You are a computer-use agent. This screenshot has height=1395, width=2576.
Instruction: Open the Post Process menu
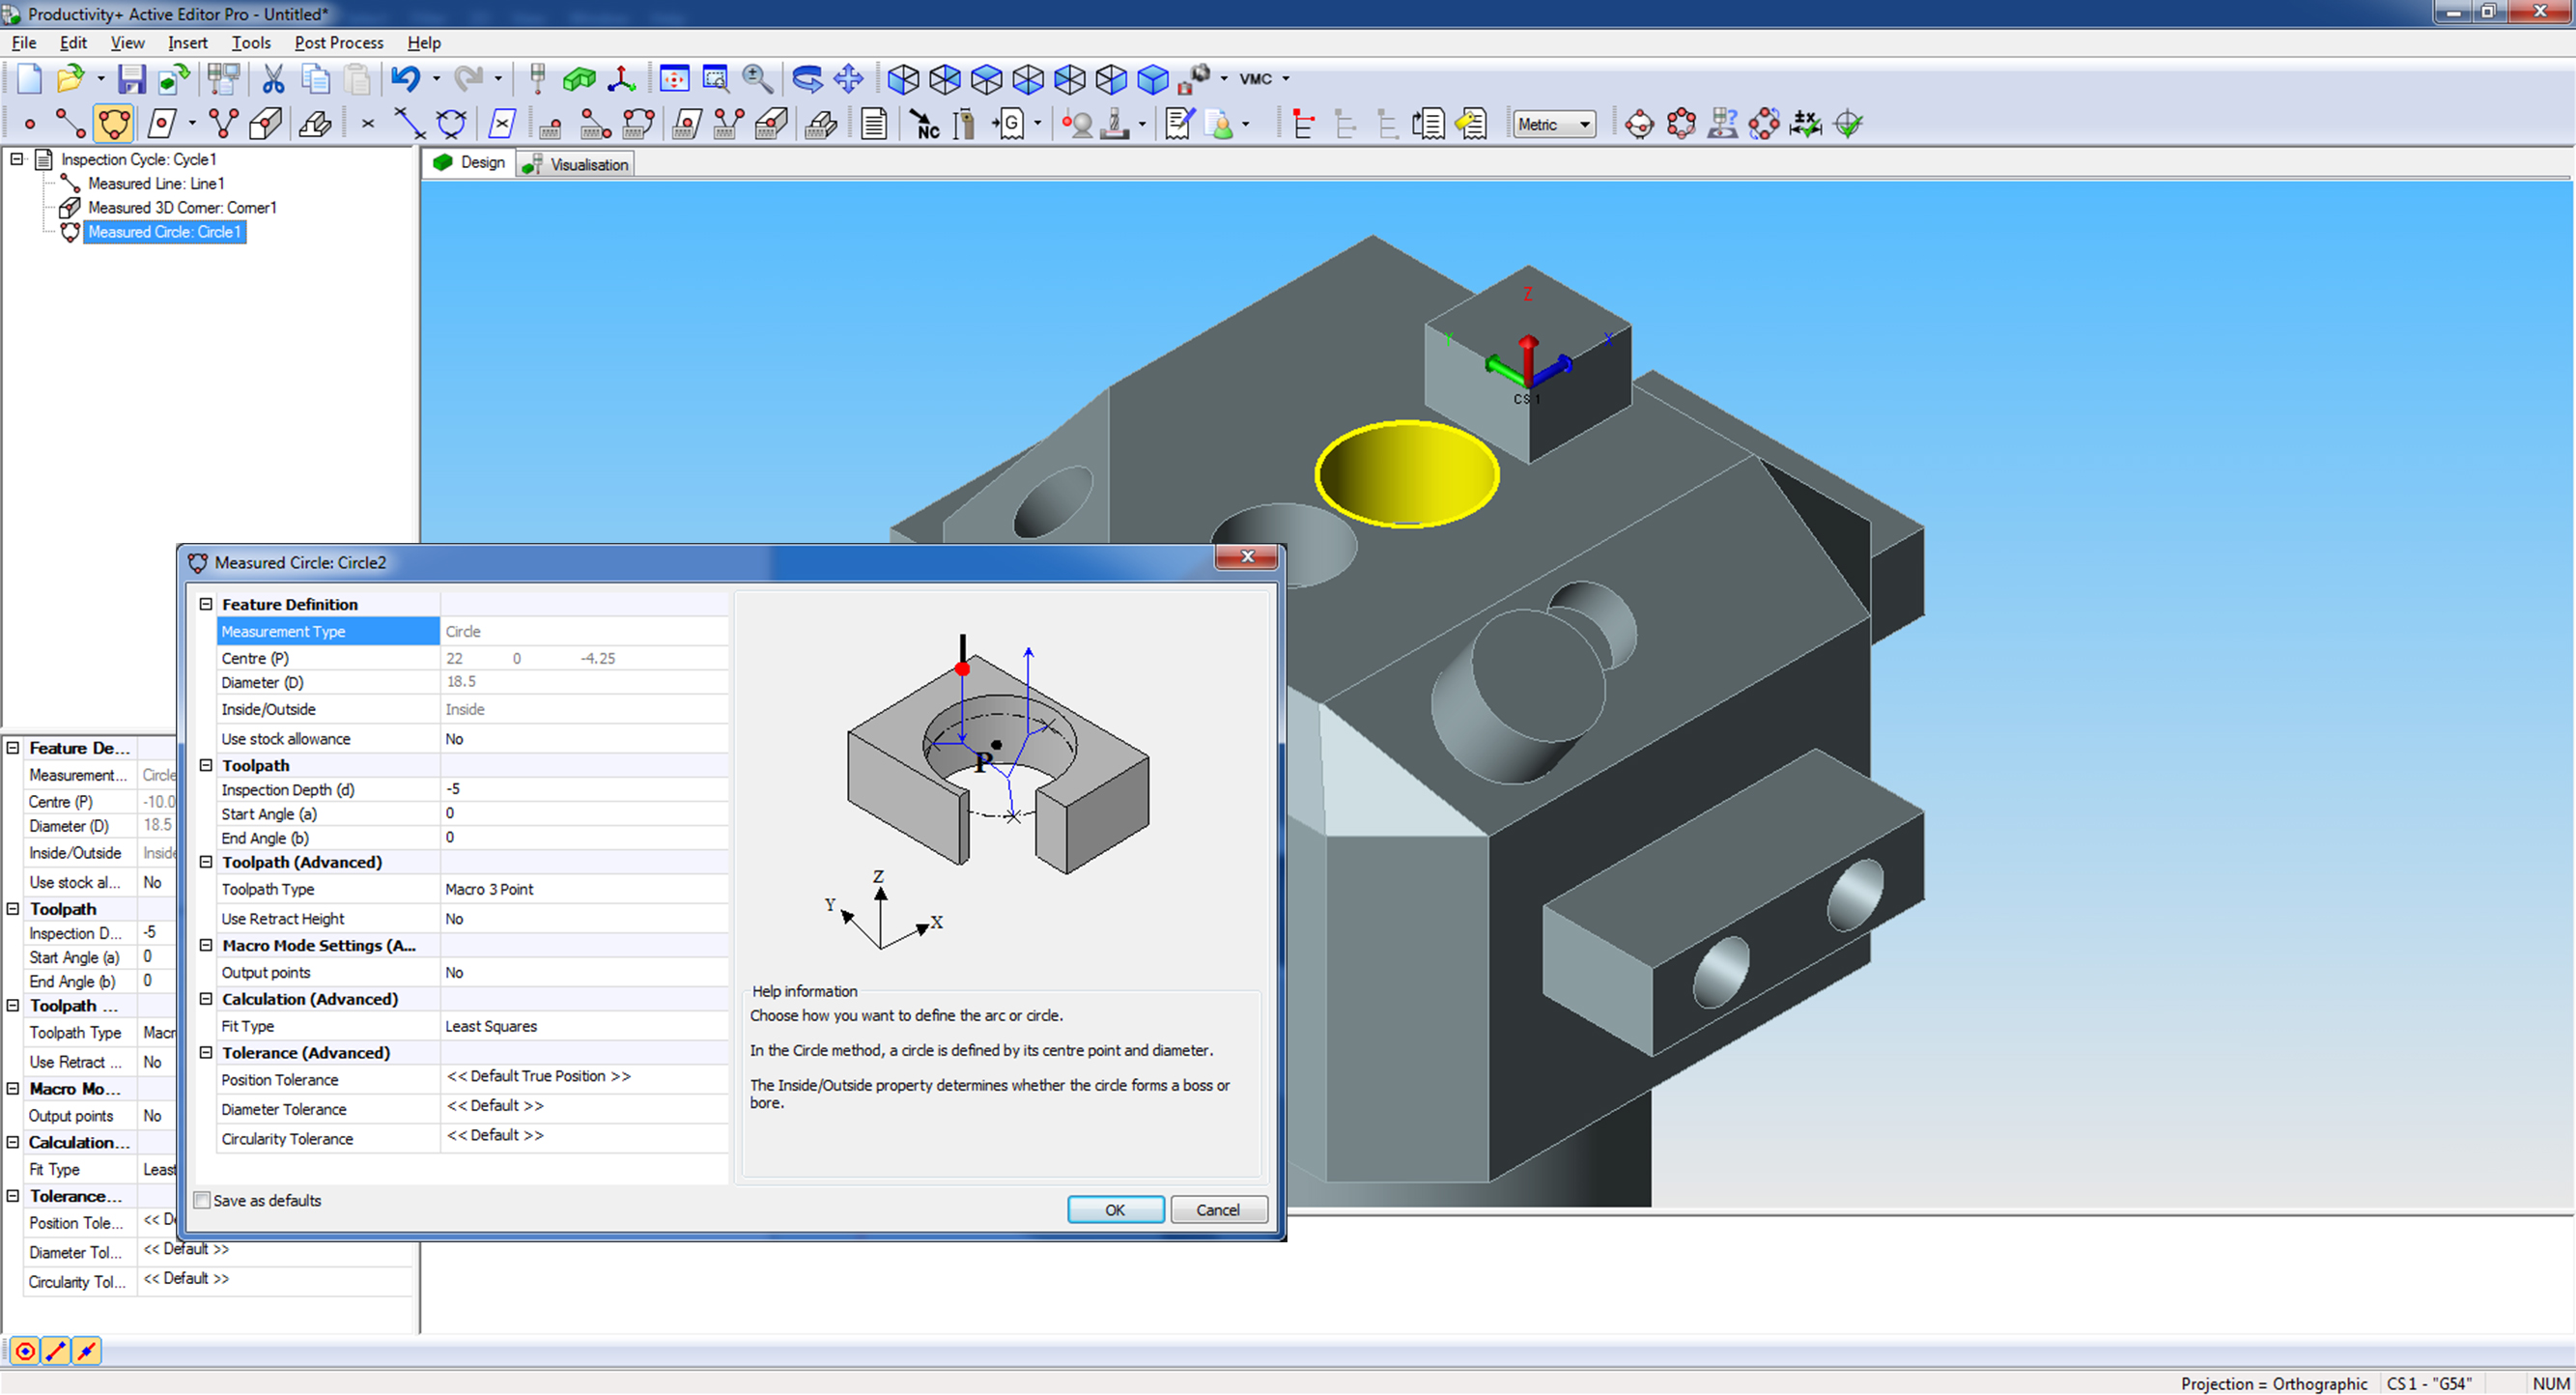(338, 42)
